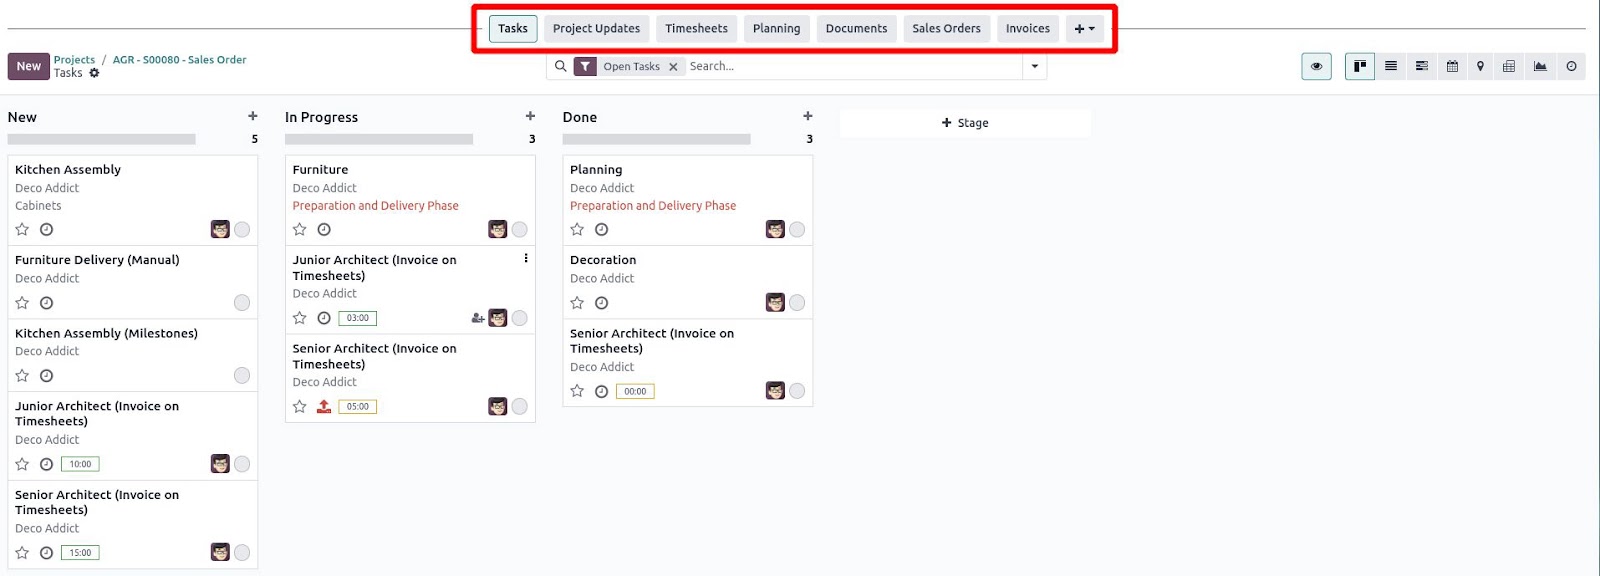Click assignee avatar on Planning card
The height and width of the screenshot is (576, 1600).
point(775,230)
